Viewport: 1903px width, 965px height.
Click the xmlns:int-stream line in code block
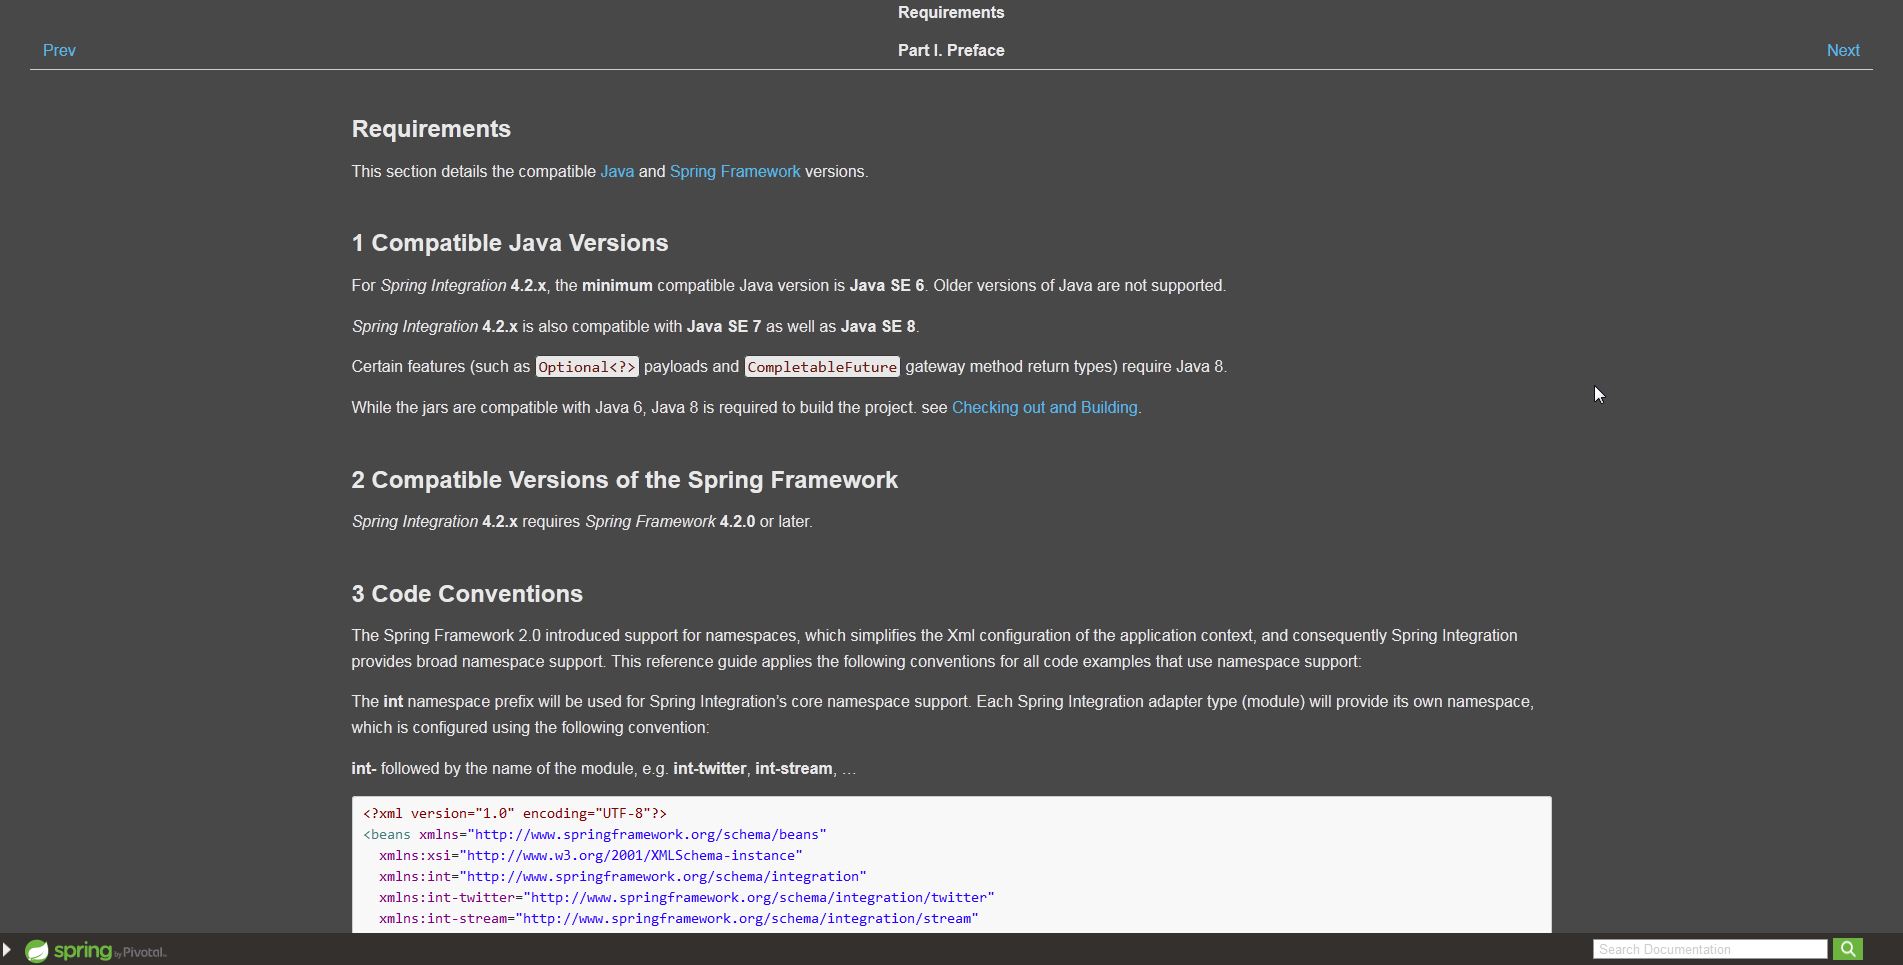[678, 918]
